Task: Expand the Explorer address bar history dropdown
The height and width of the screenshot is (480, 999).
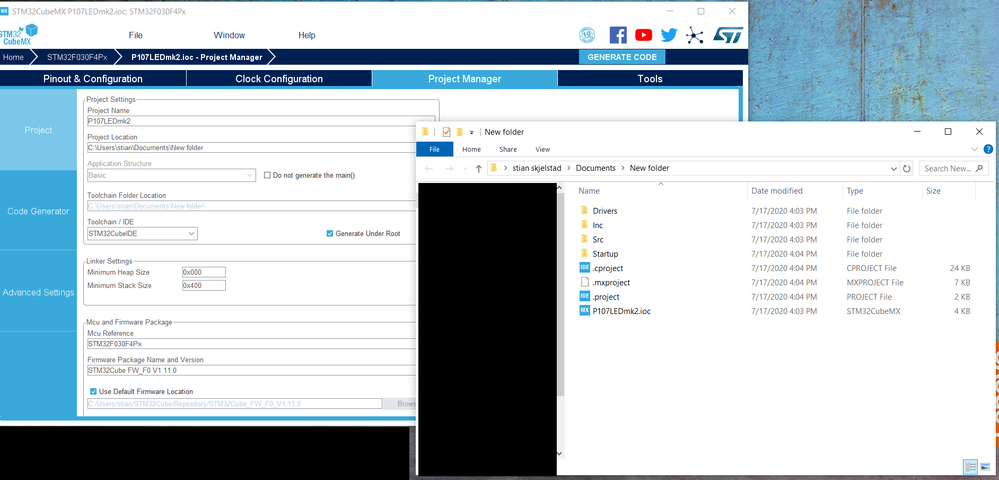Action: tap(894, 168)
